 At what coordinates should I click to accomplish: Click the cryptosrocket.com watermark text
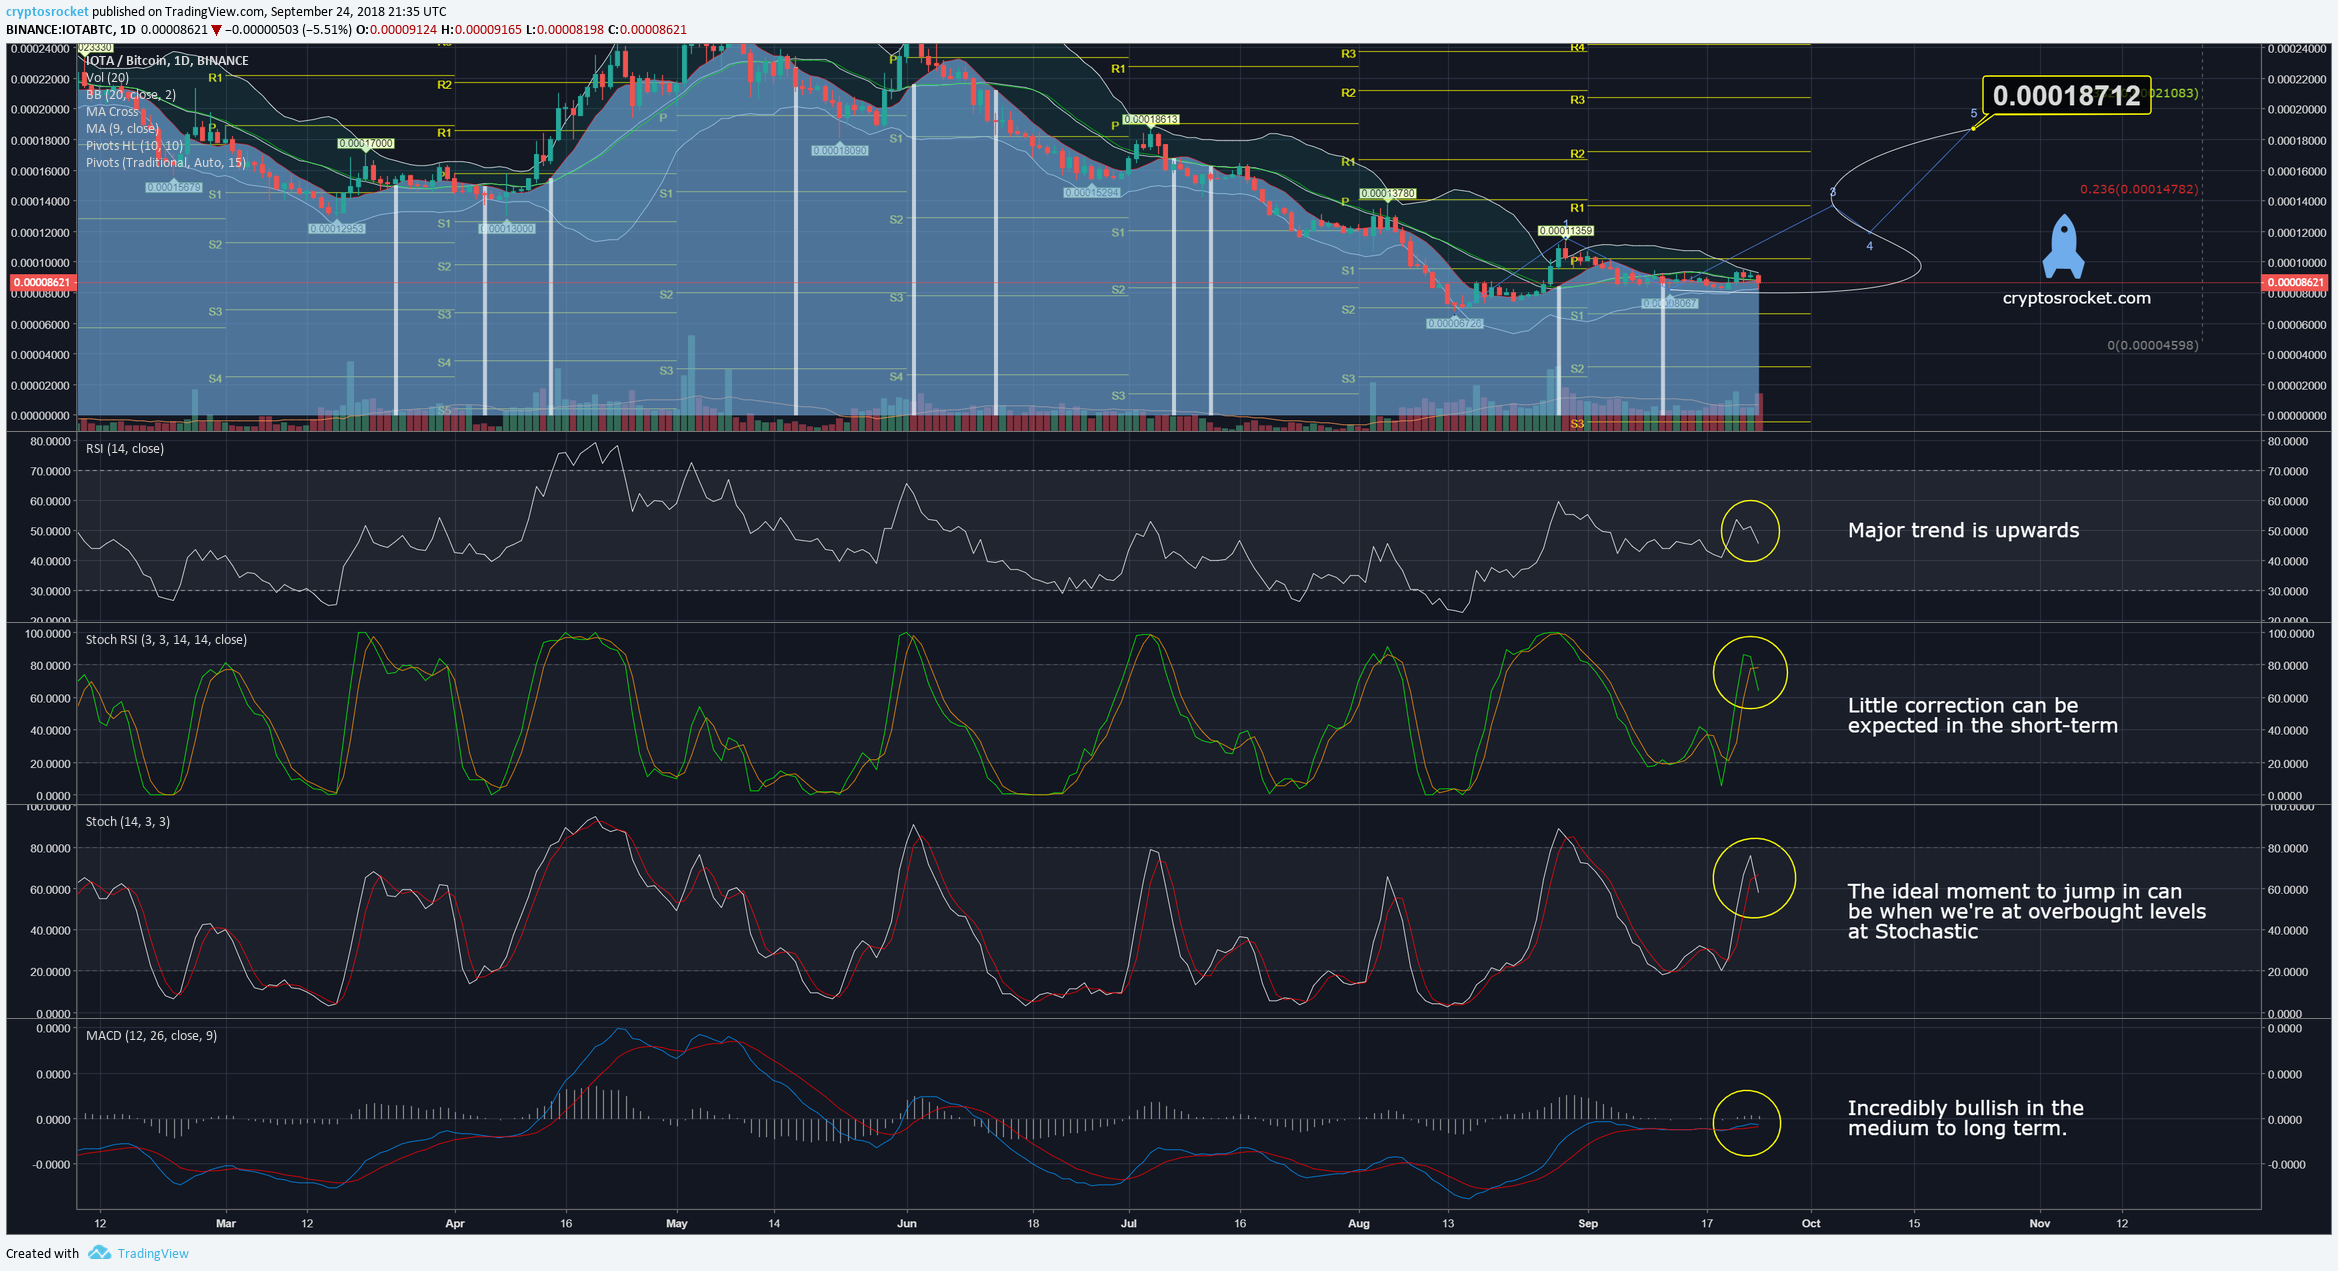pyautogui.click(x=2076, y=298)
